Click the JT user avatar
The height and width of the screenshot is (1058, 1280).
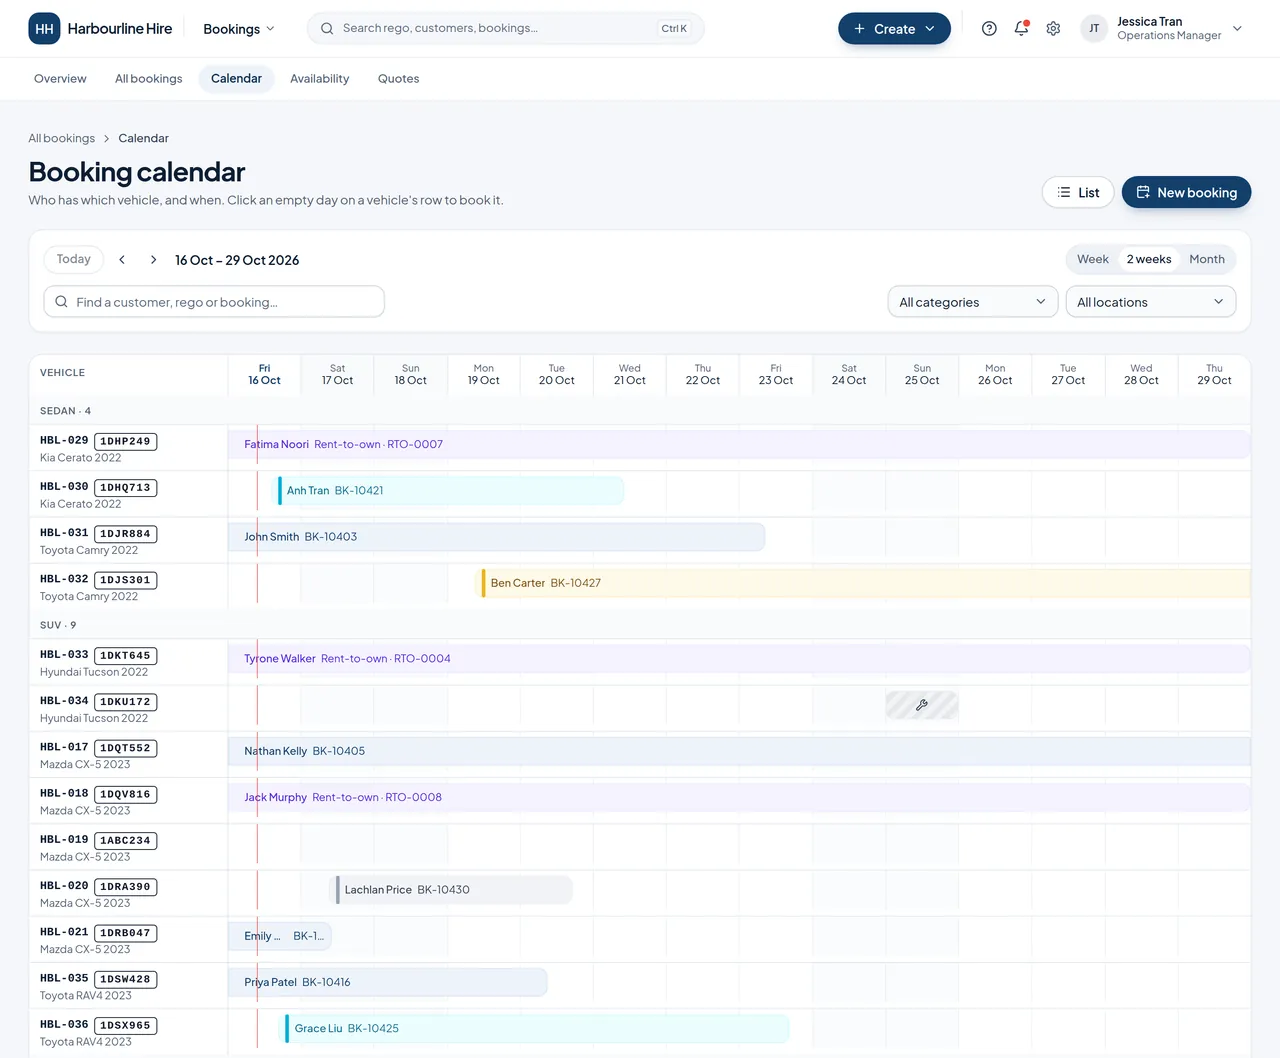1094,29
